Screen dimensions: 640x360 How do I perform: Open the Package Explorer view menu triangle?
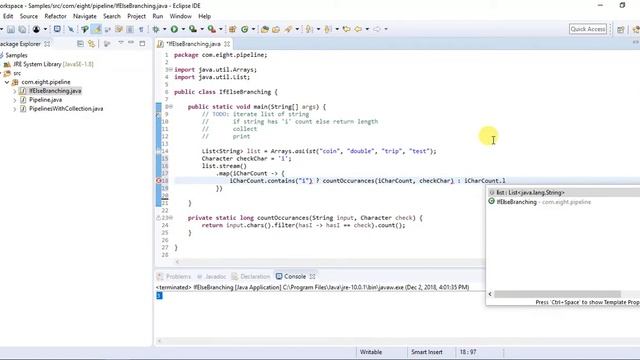coord(121,43)
